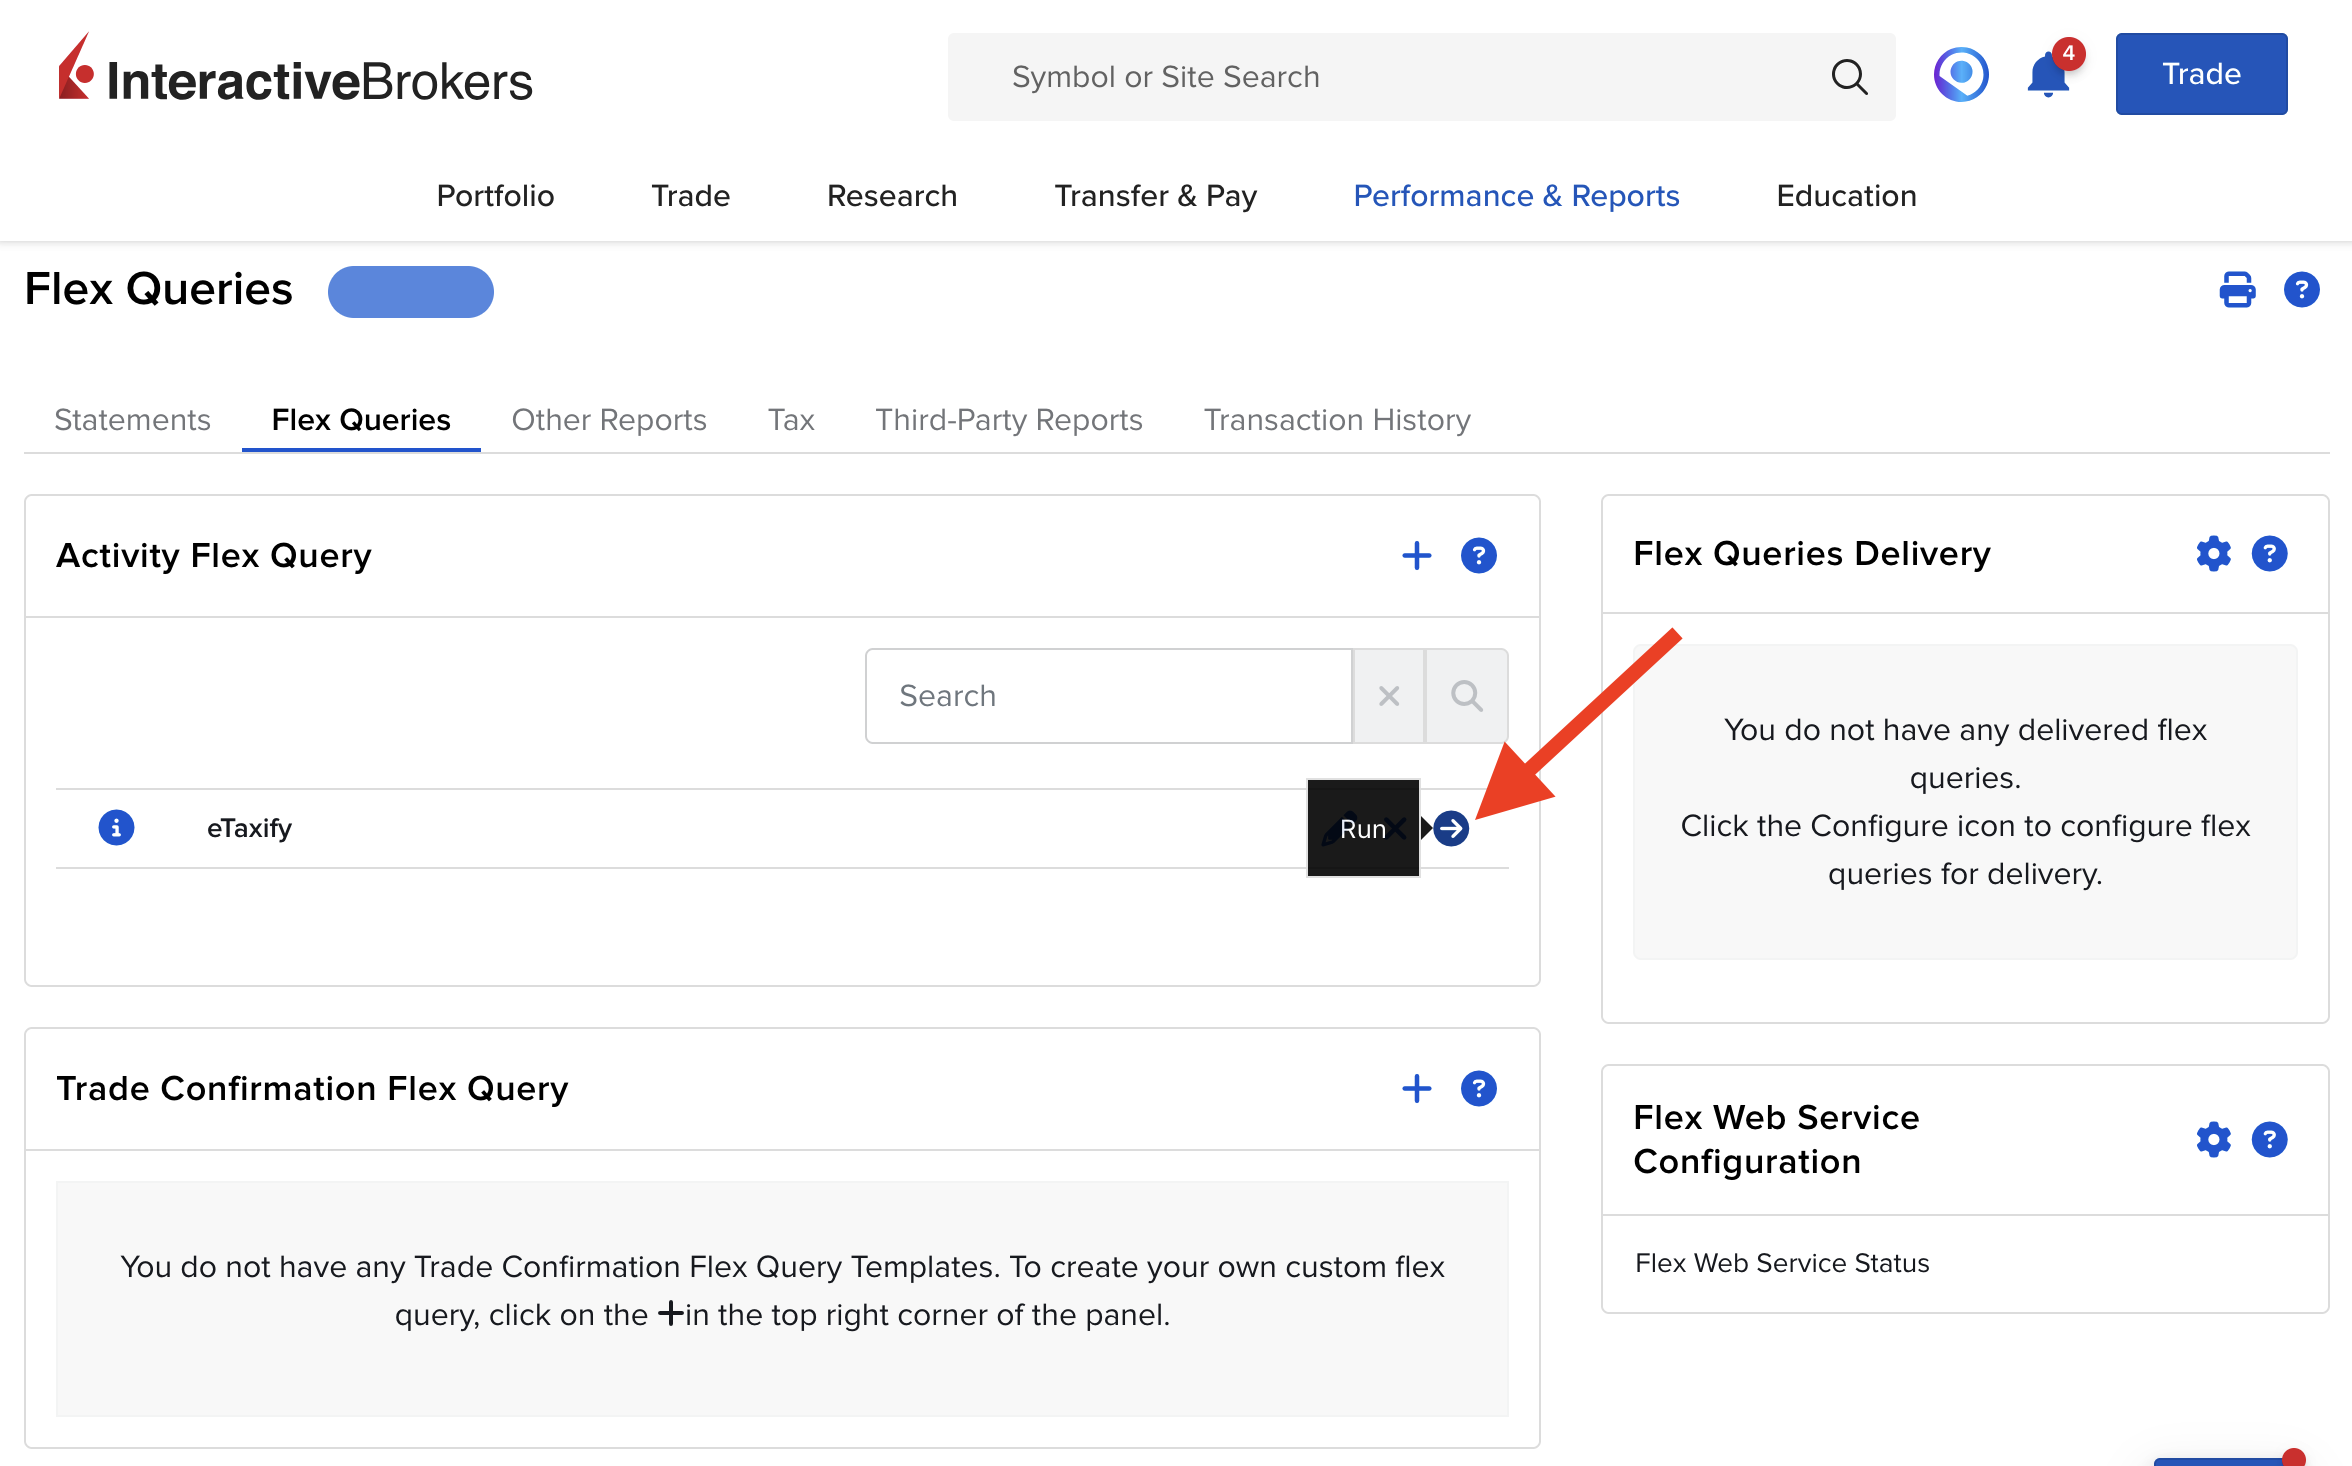
Task: Open the Third-Party Reports tab
Action: coord(1009,420)
